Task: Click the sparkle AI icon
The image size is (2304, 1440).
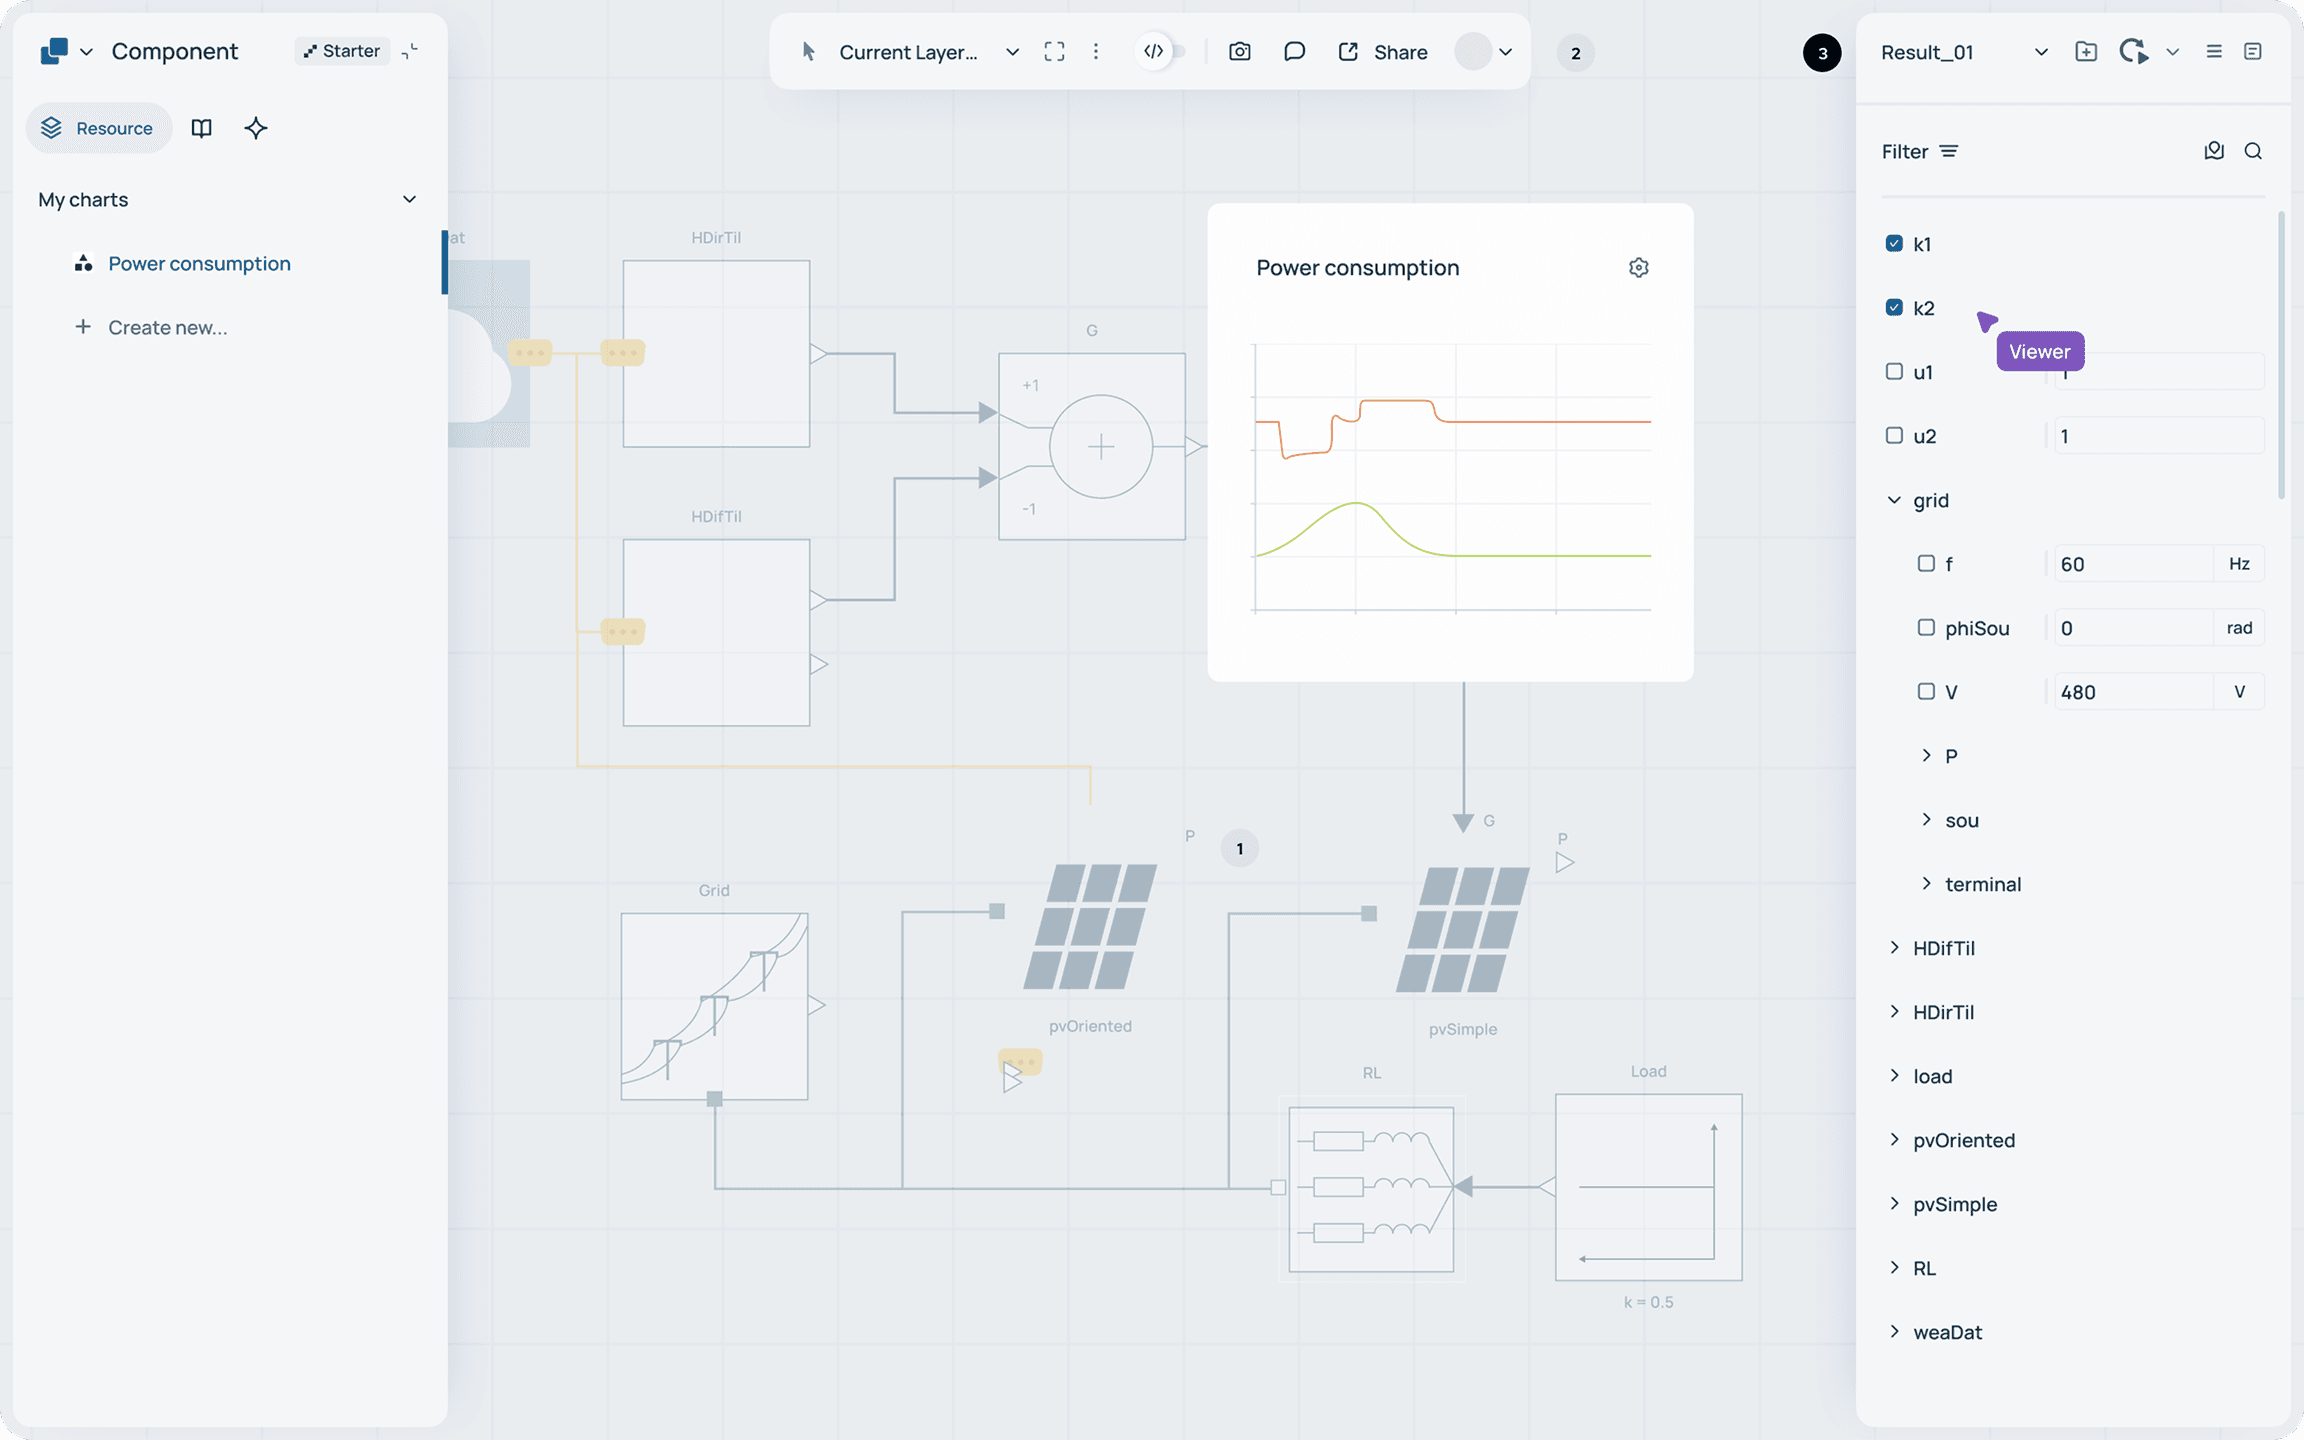Action: coord(256,128)
